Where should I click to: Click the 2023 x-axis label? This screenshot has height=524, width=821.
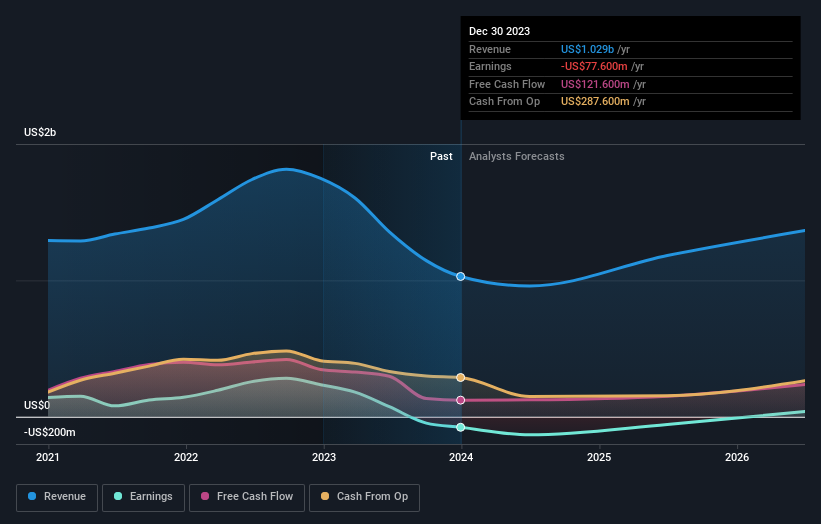pyautogui.click(x=324, y=458)
